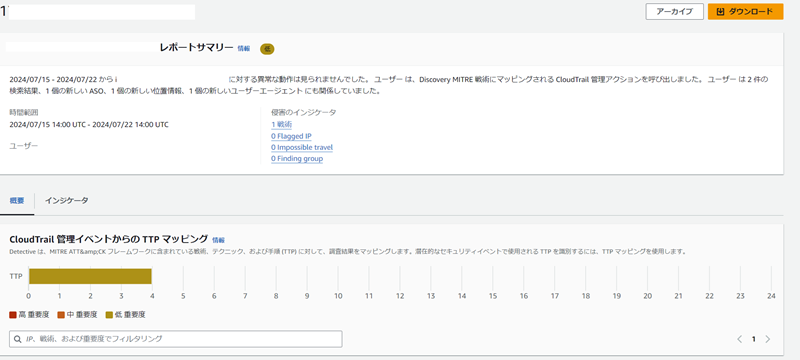
Task: Click the ダウンロード button
Action: click(745, 12)
